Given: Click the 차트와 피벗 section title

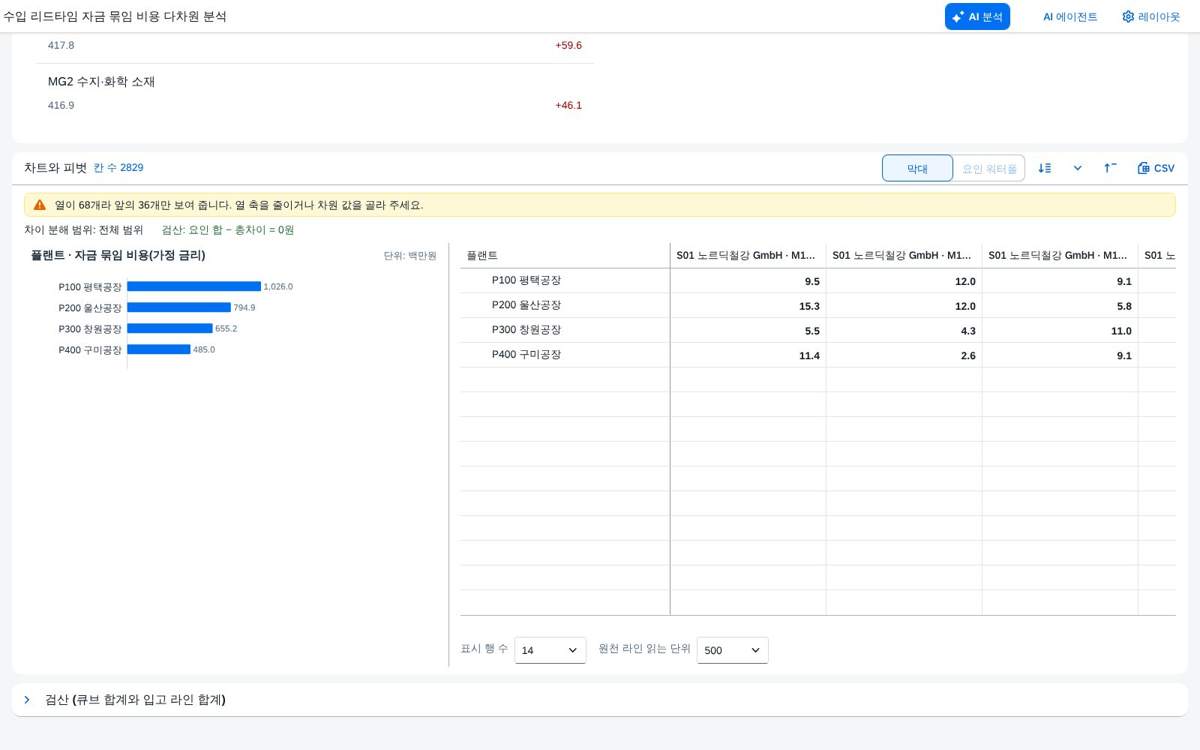Looking at the screenshot, I should [x=55, y=167].
